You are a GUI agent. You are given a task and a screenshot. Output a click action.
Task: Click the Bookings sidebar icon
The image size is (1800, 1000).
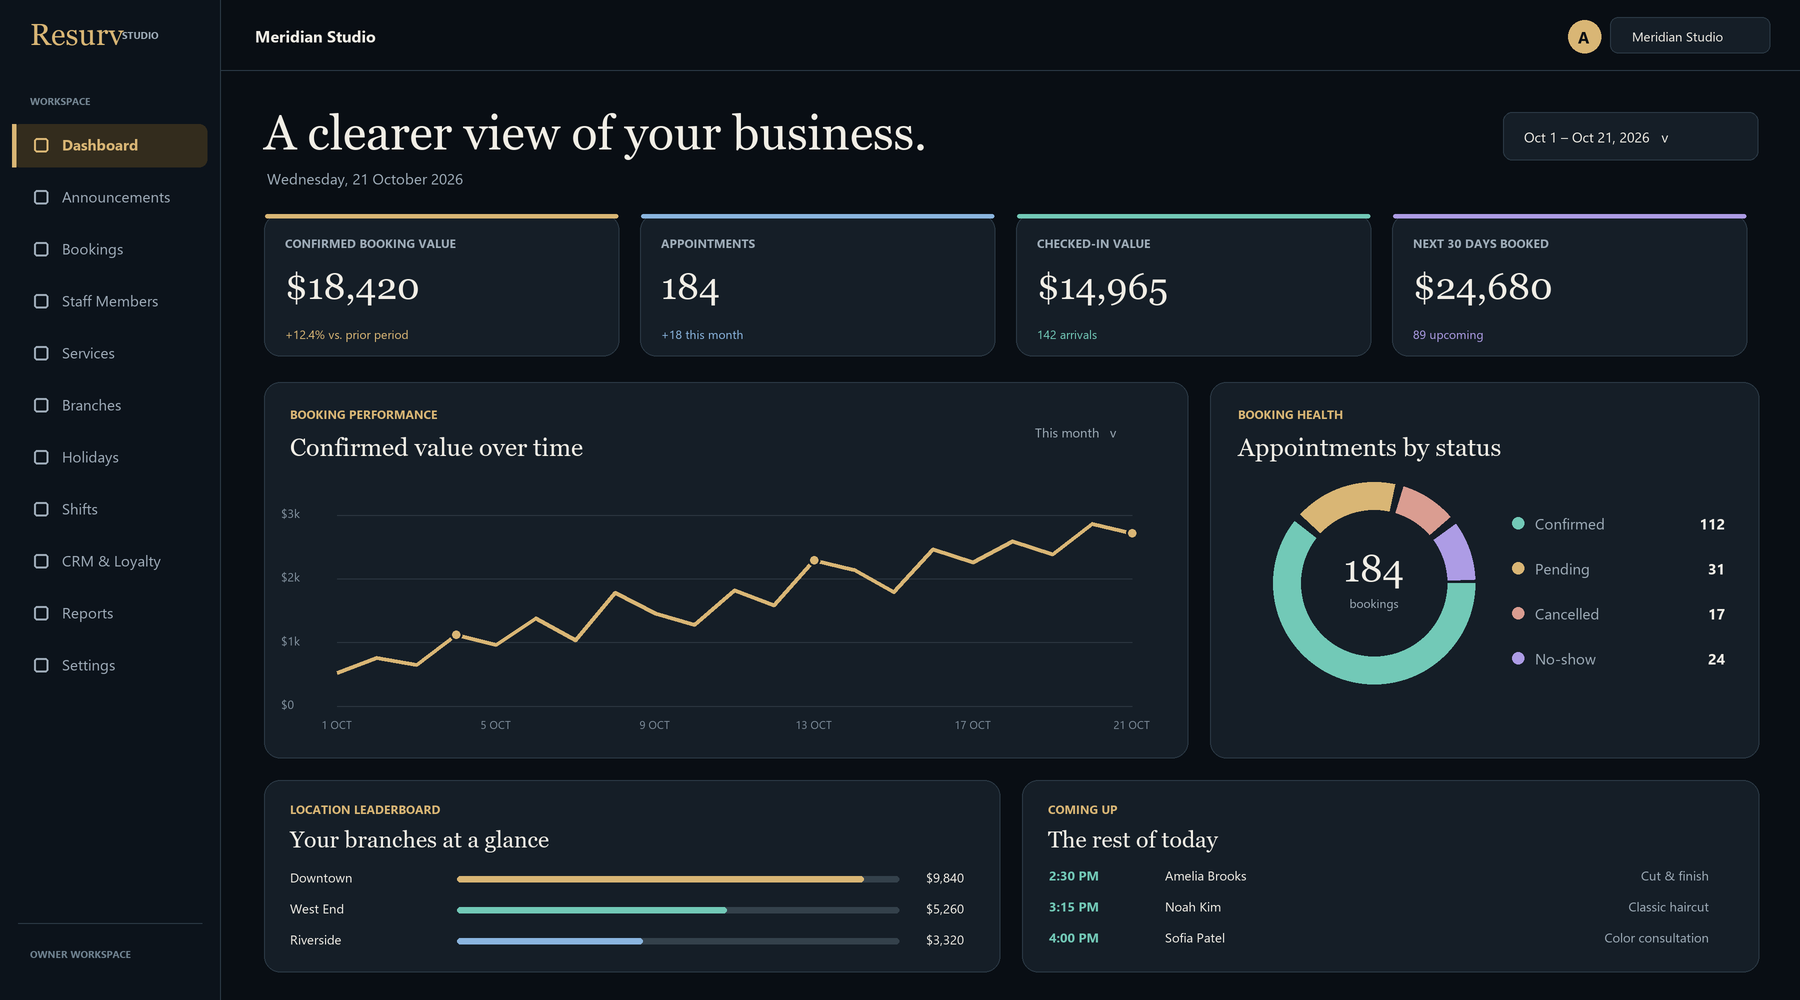click(41, 249)
